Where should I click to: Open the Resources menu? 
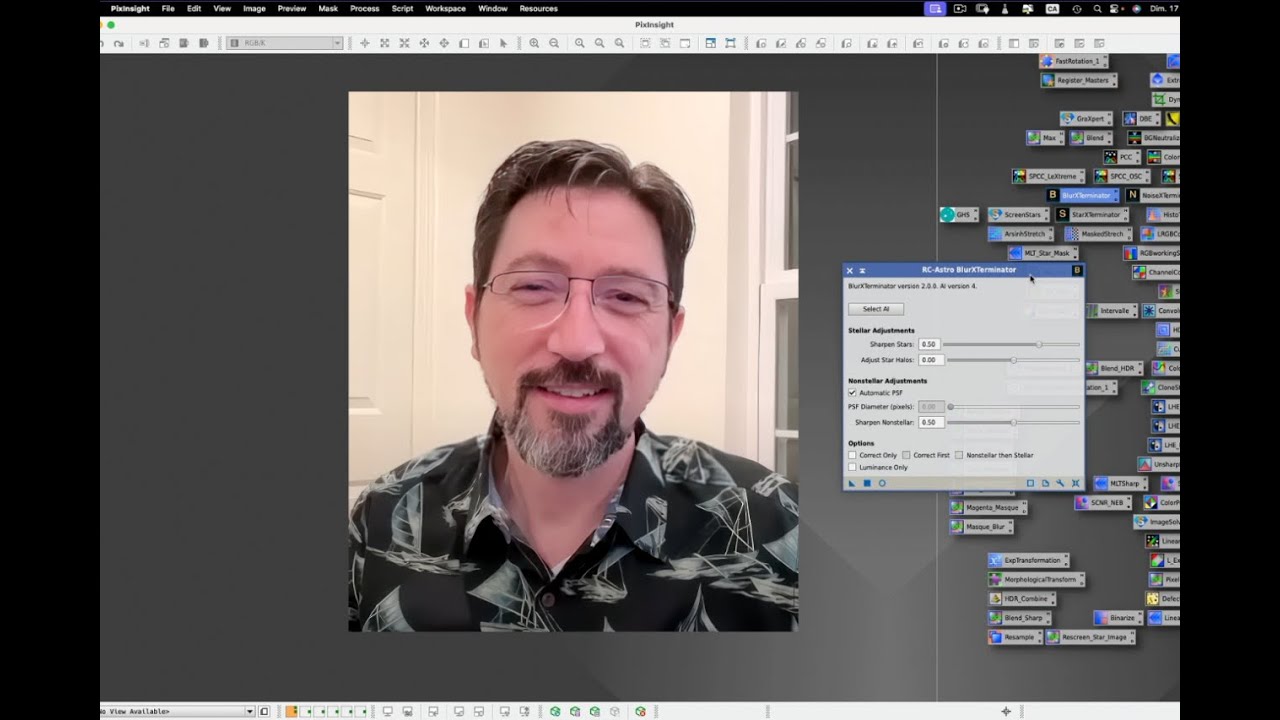[538, 8]
